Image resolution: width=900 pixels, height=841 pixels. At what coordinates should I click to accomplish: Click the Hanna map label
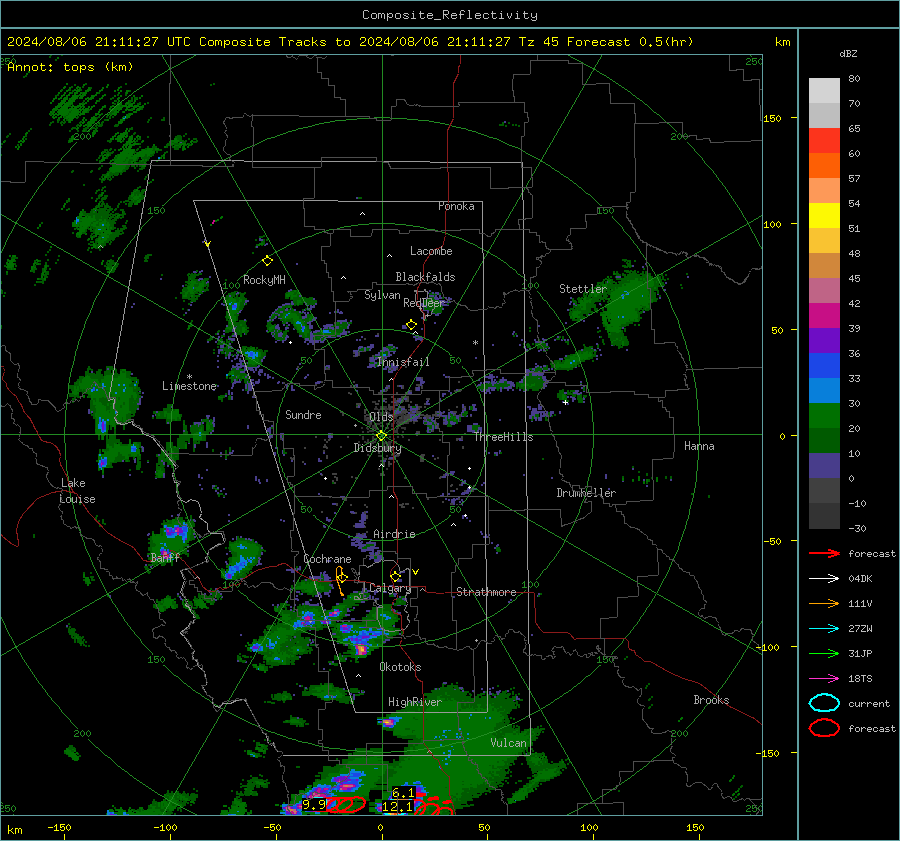point(699,446)
